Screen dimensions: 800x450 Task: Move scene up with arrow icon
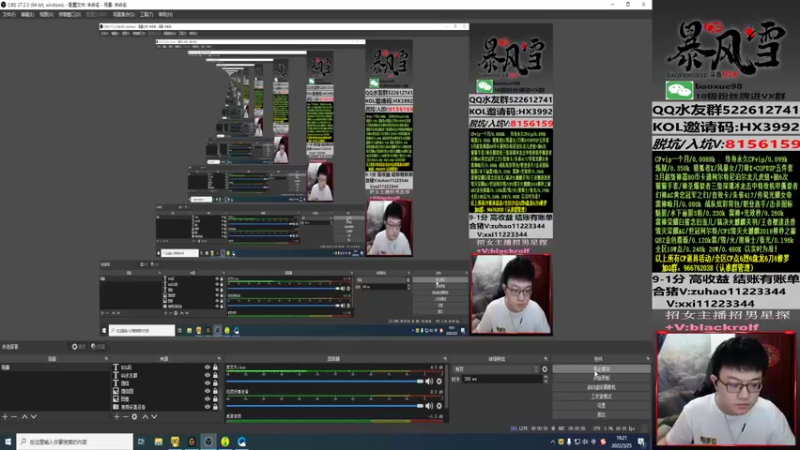point(24,417)
